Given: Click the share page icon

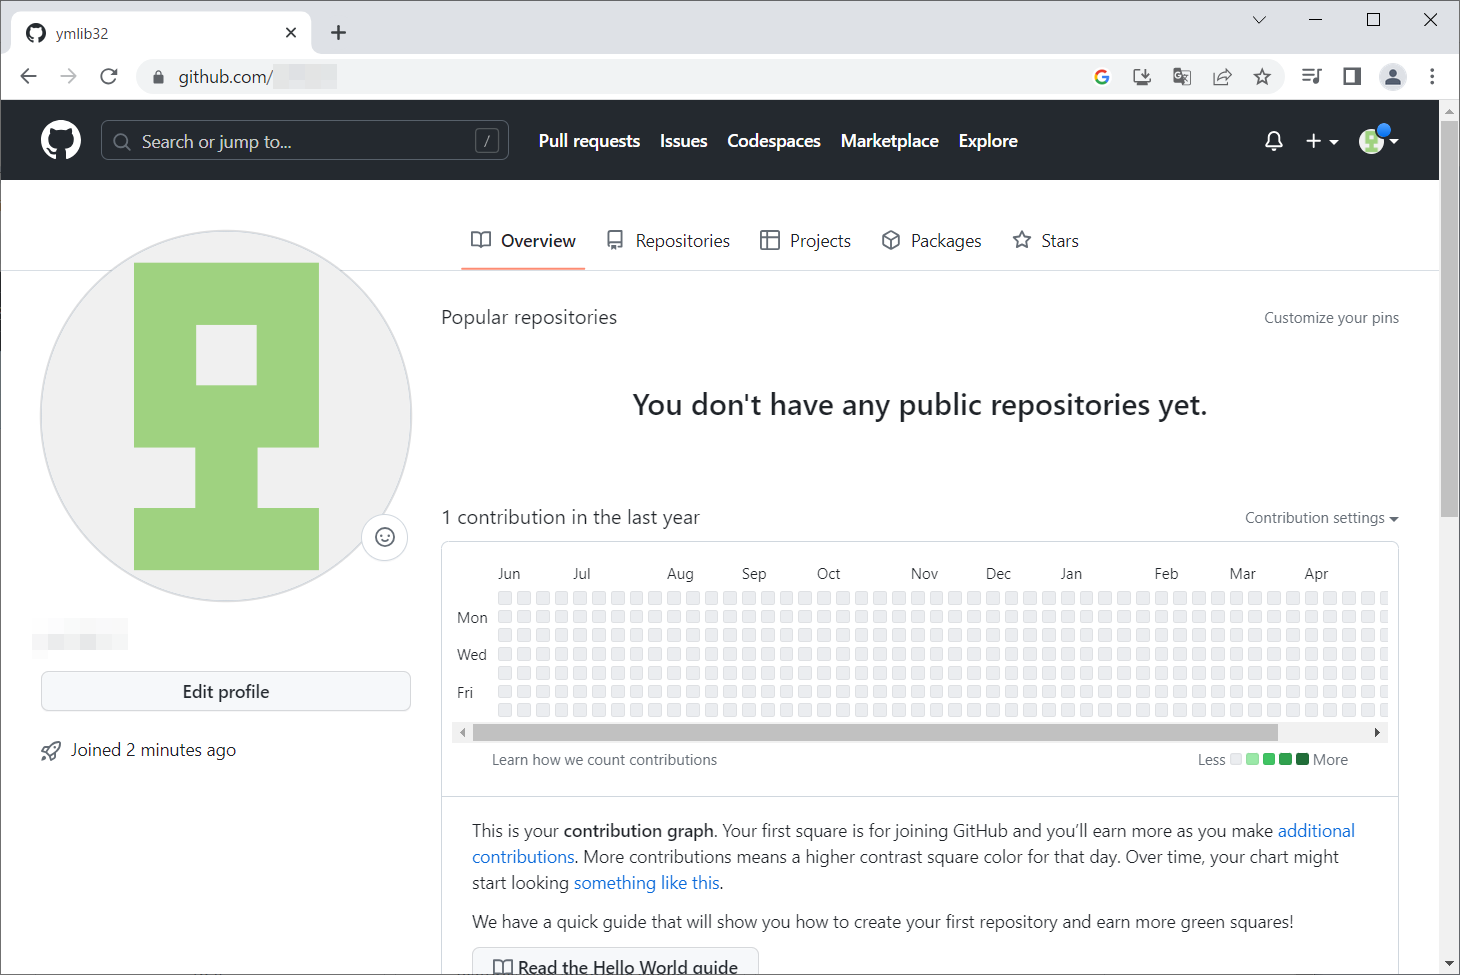Looking at the screenshot, I should [1222, 77].
